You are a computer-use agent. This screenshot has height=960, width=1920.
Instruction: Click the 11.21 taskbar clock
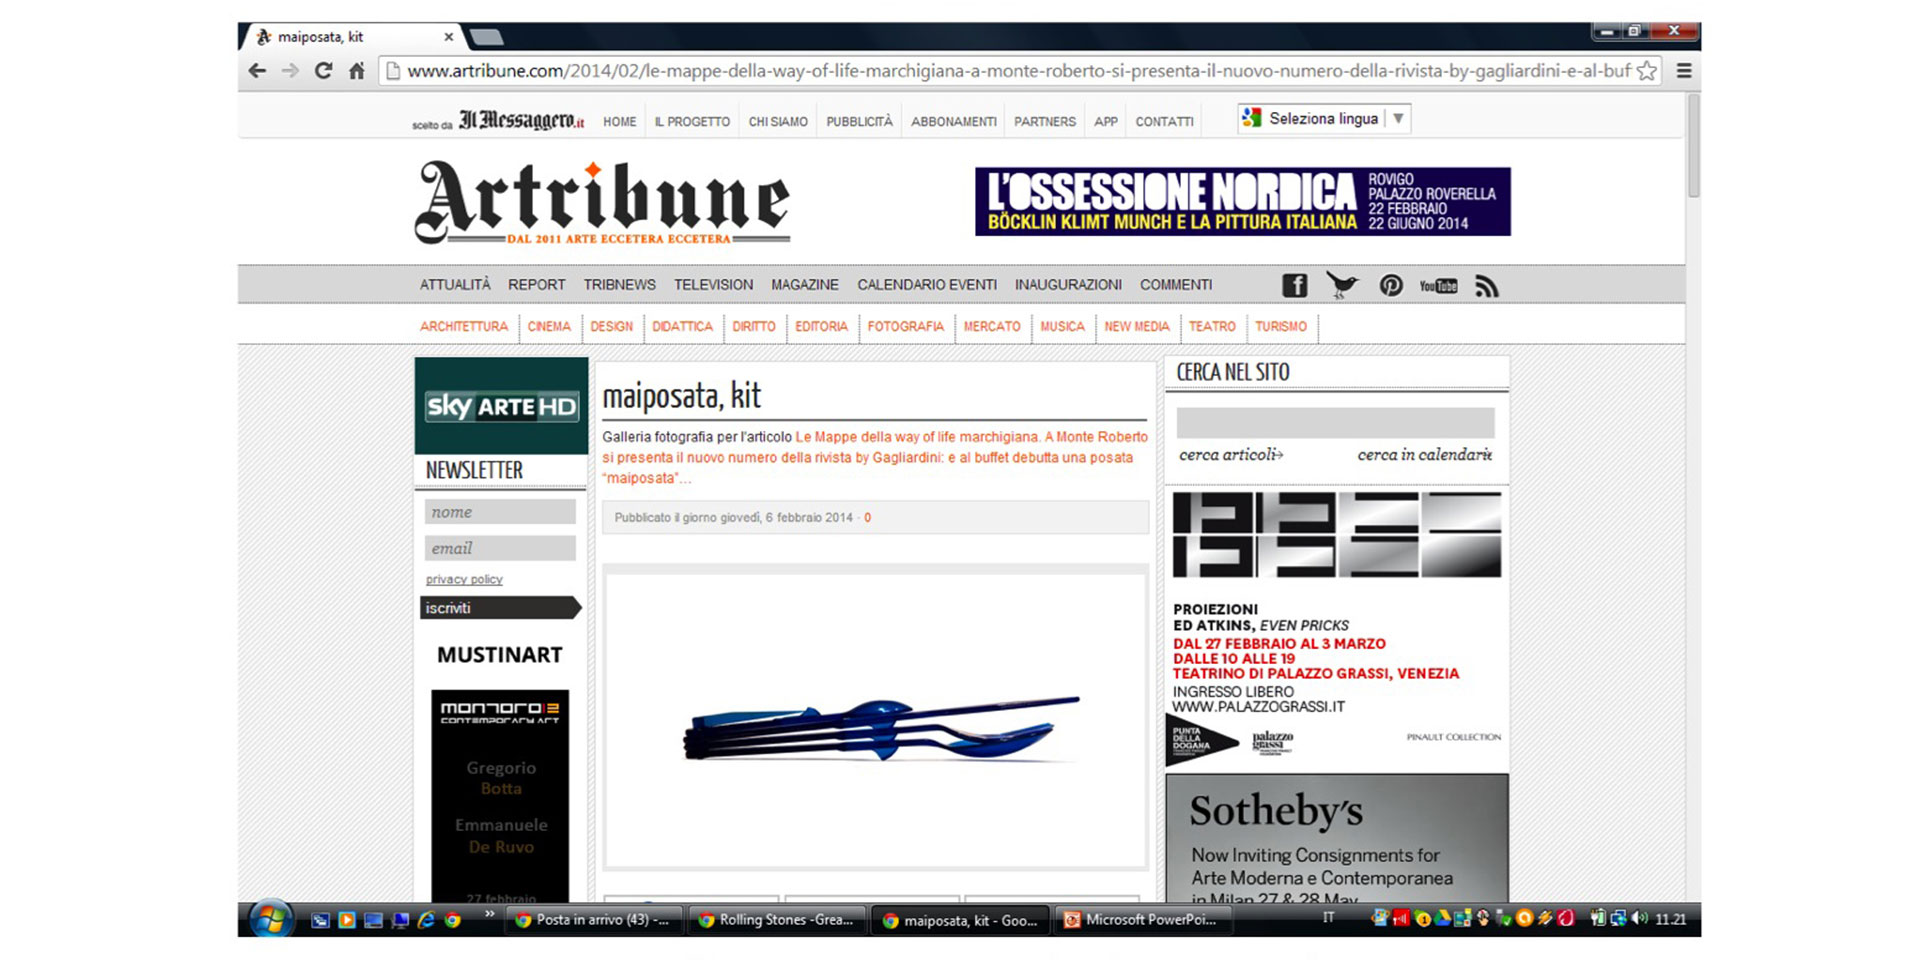(1671, 919)
